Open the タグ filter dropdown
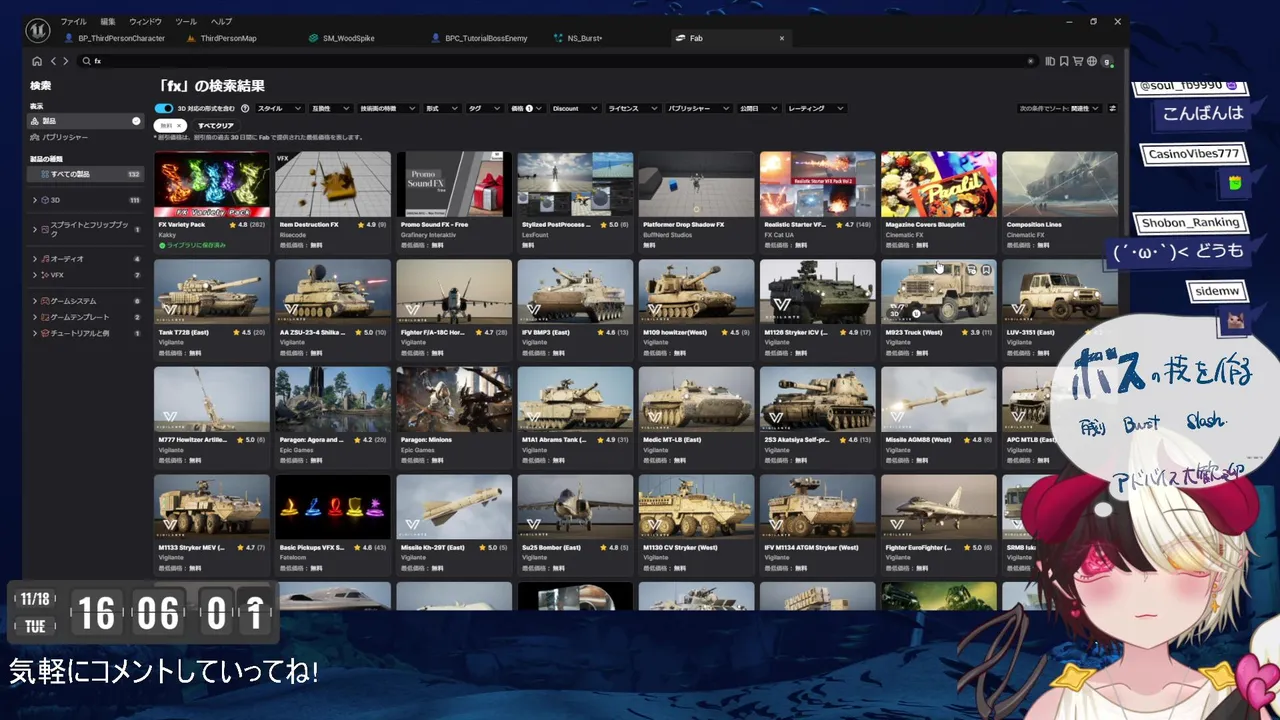The image size is (1280, 720). 484,108
